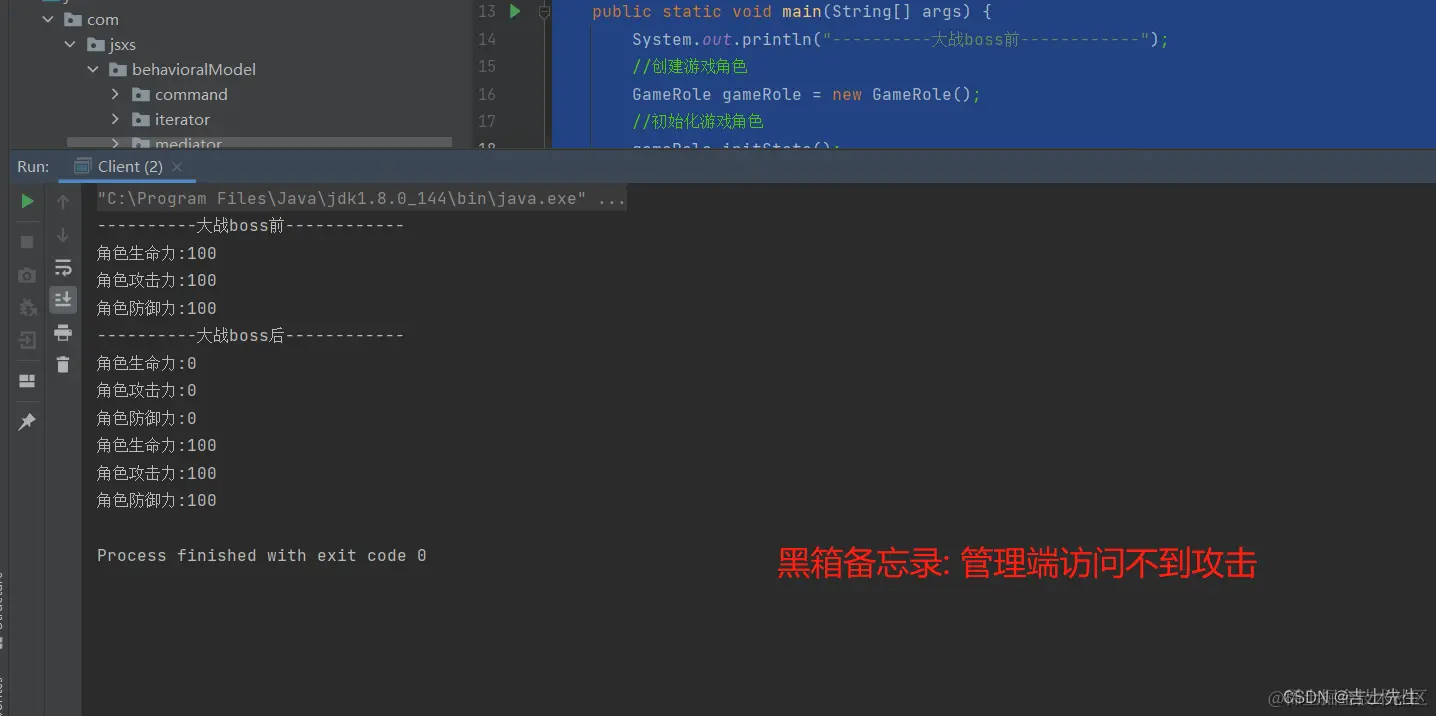Rerun the Client program
The height and width of the screenshot is (716, 1436).
tap(27, 200)
